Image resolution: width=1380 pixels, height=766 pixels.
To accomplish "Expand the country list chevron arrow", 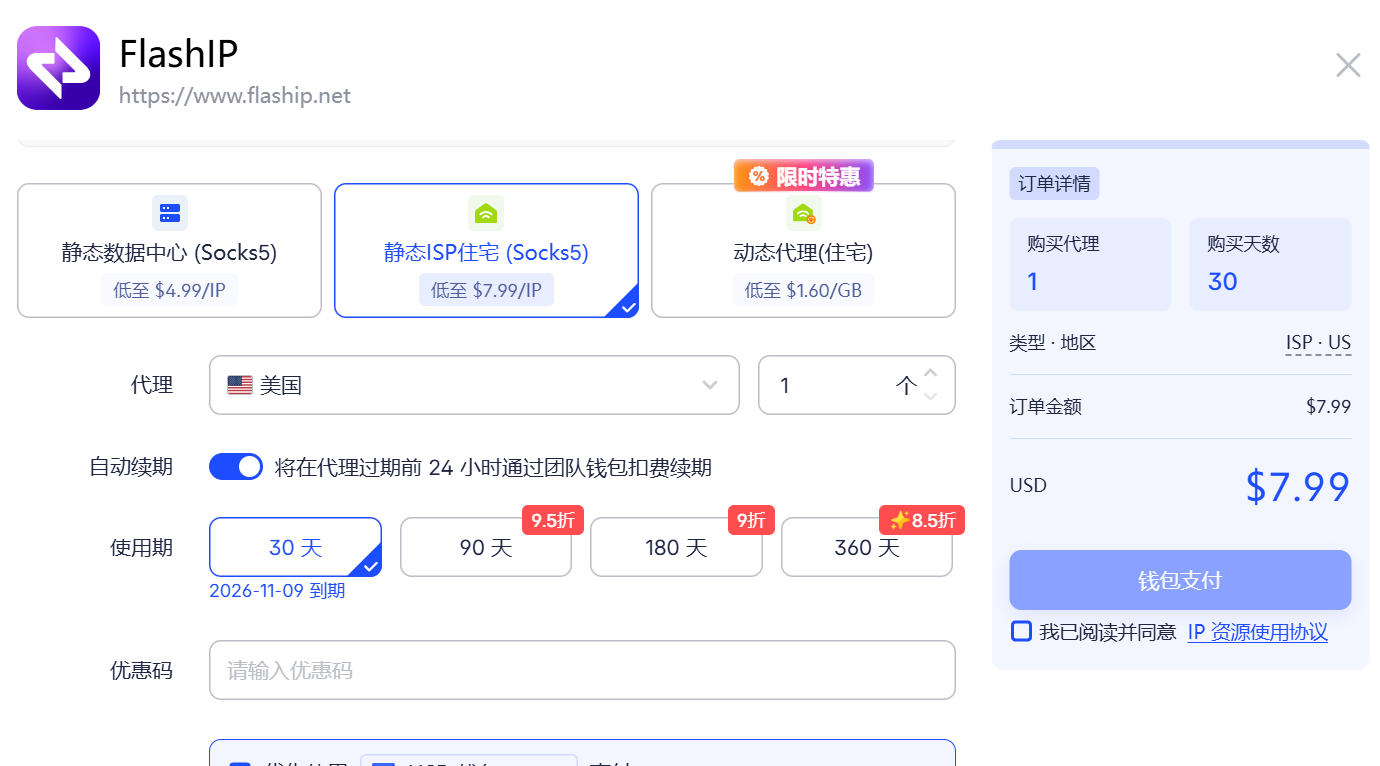I will point(710,385).
